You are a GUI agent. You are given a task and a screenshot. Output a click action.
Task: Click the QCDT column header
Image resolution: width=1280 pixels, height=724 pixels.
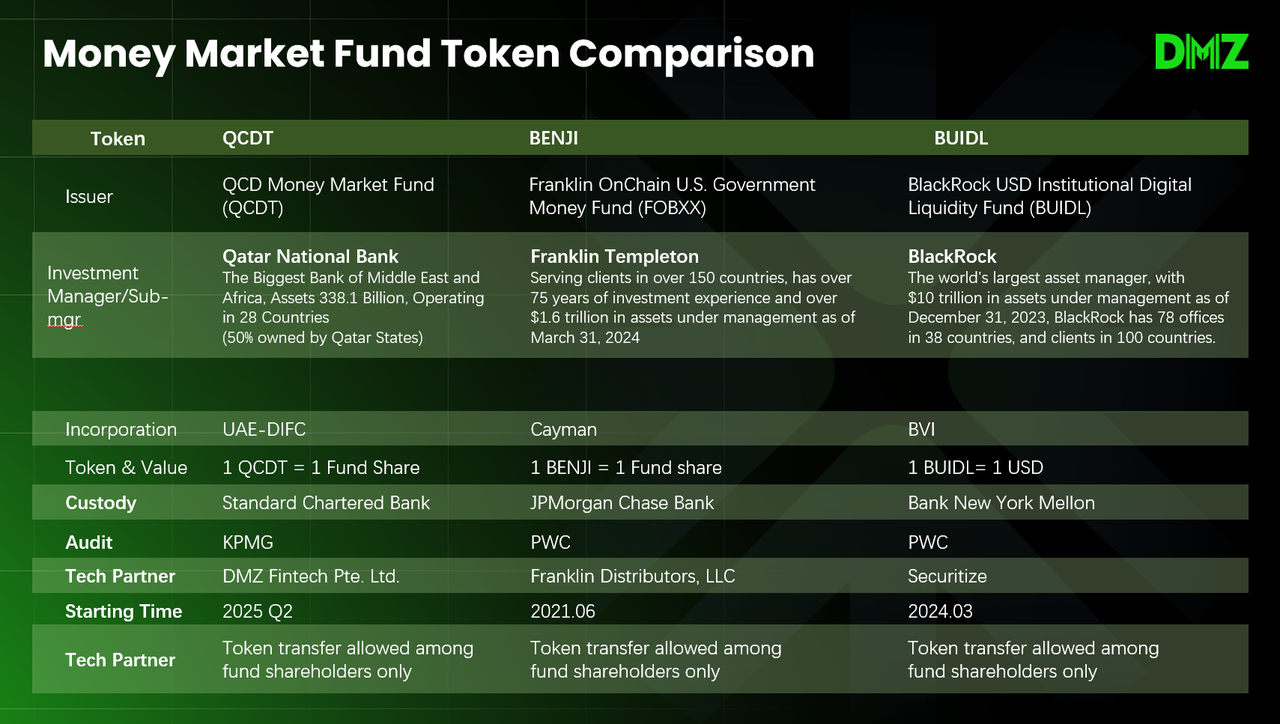(x=248, y=138)
